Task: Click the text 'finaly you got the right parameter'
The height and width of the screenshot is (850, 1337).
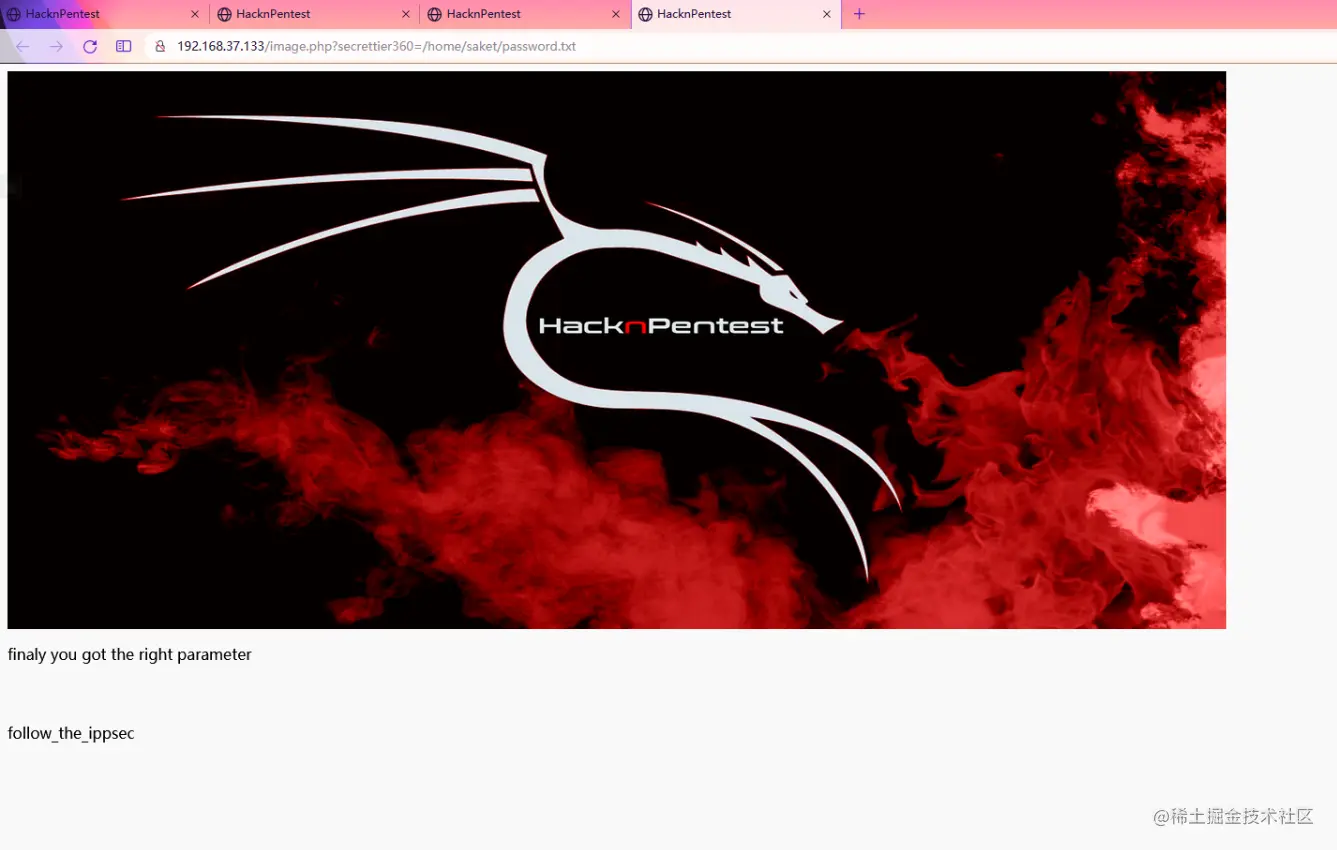Action: point(130,655)
